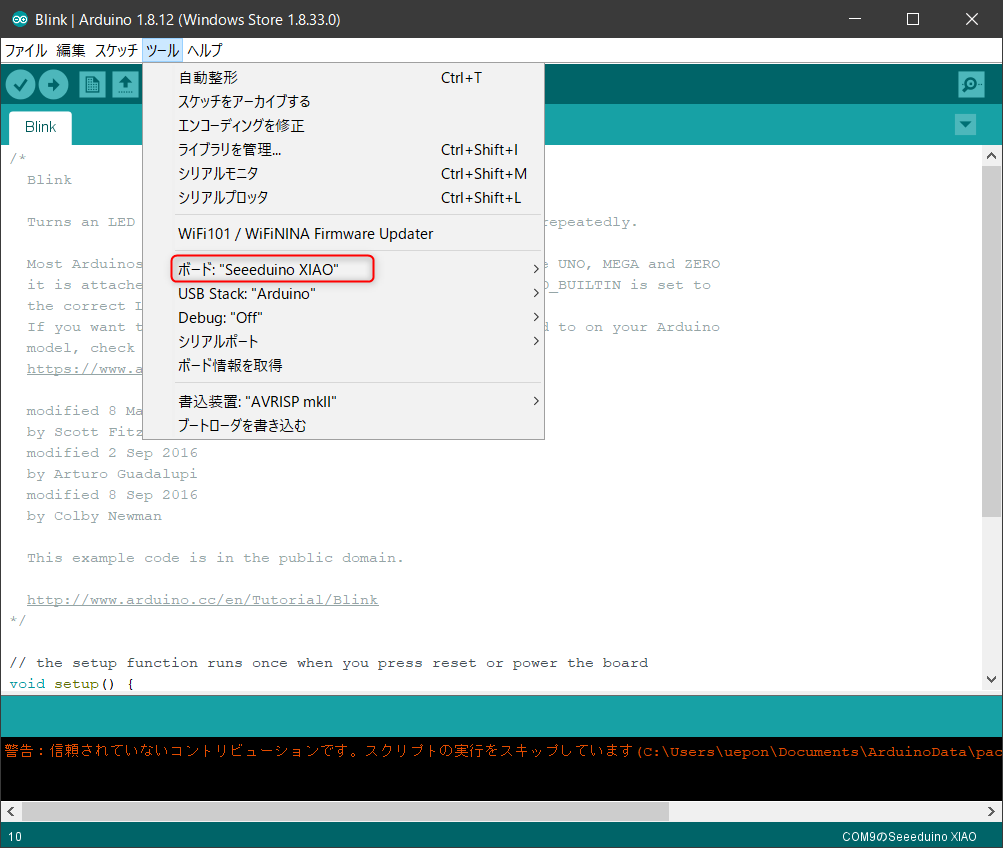Click "modified 2 Sep 2016" comment line
Image resolution: width=1003 pixels, height=848 pixels.
(112, 453)
